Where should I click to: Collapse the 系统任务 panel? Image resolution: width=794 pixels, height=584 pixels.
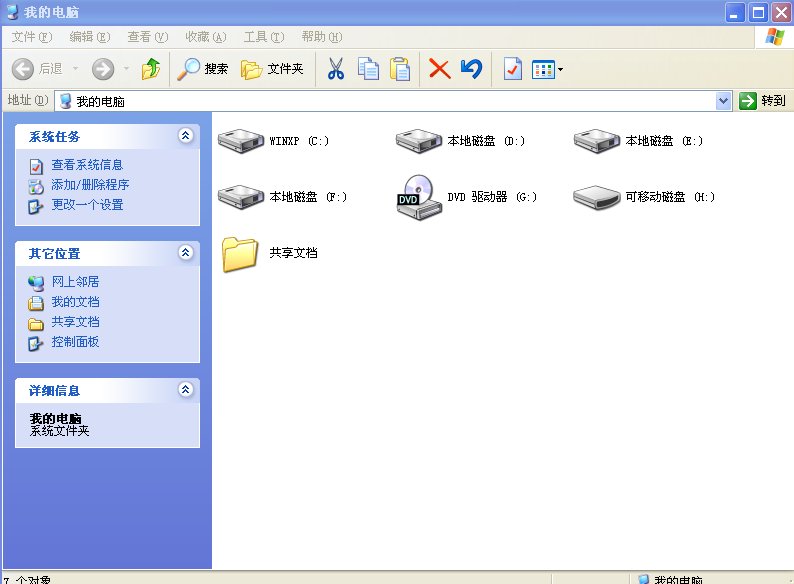pyautogui.click(x=185, y=136)
